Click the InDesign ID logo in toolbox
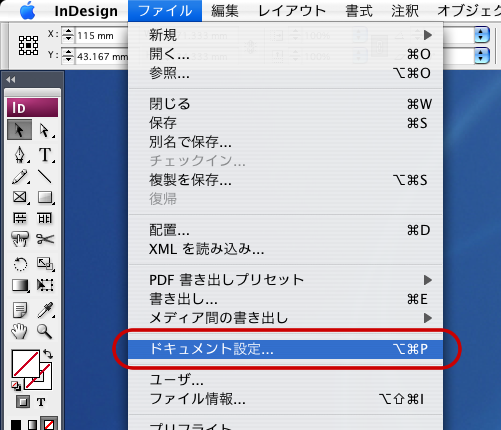The width and height of the screenshot is (501, 430). pos(32,107)
